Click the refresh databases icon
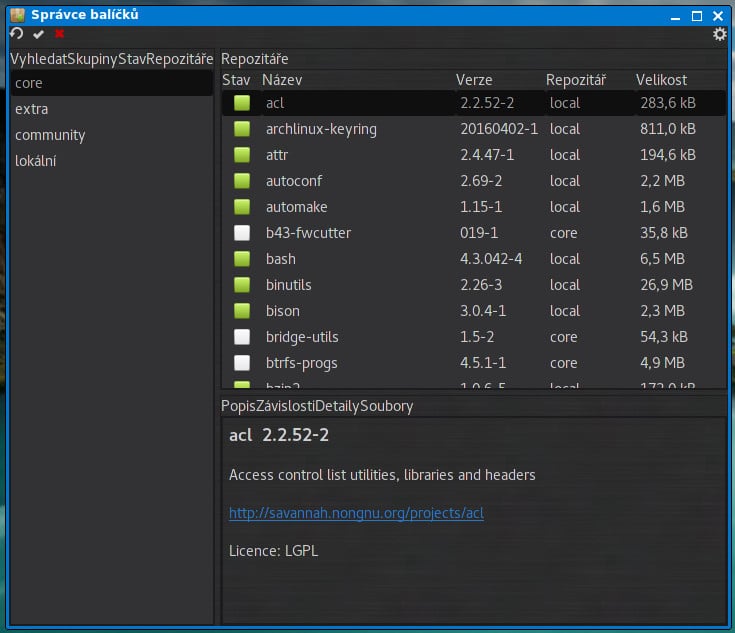Image resolution: width=735 pixels, height=633 pixels. click(17, 34)
